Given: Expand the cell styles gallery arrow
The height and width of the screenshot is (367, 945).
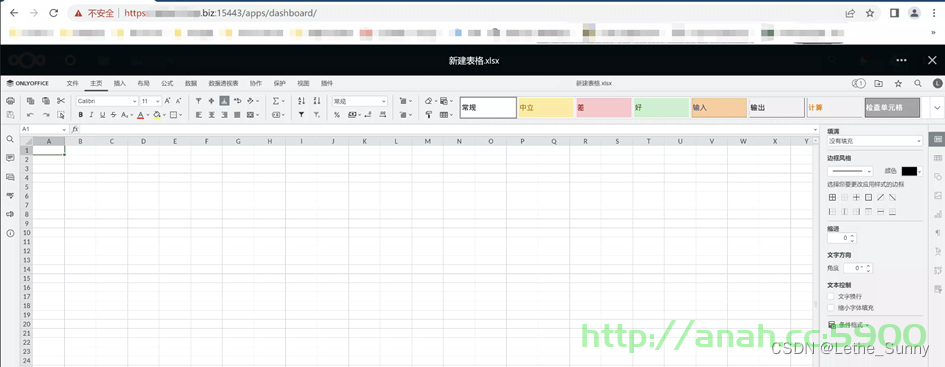Looking at the screenshot, I should [x=937, y=108].
